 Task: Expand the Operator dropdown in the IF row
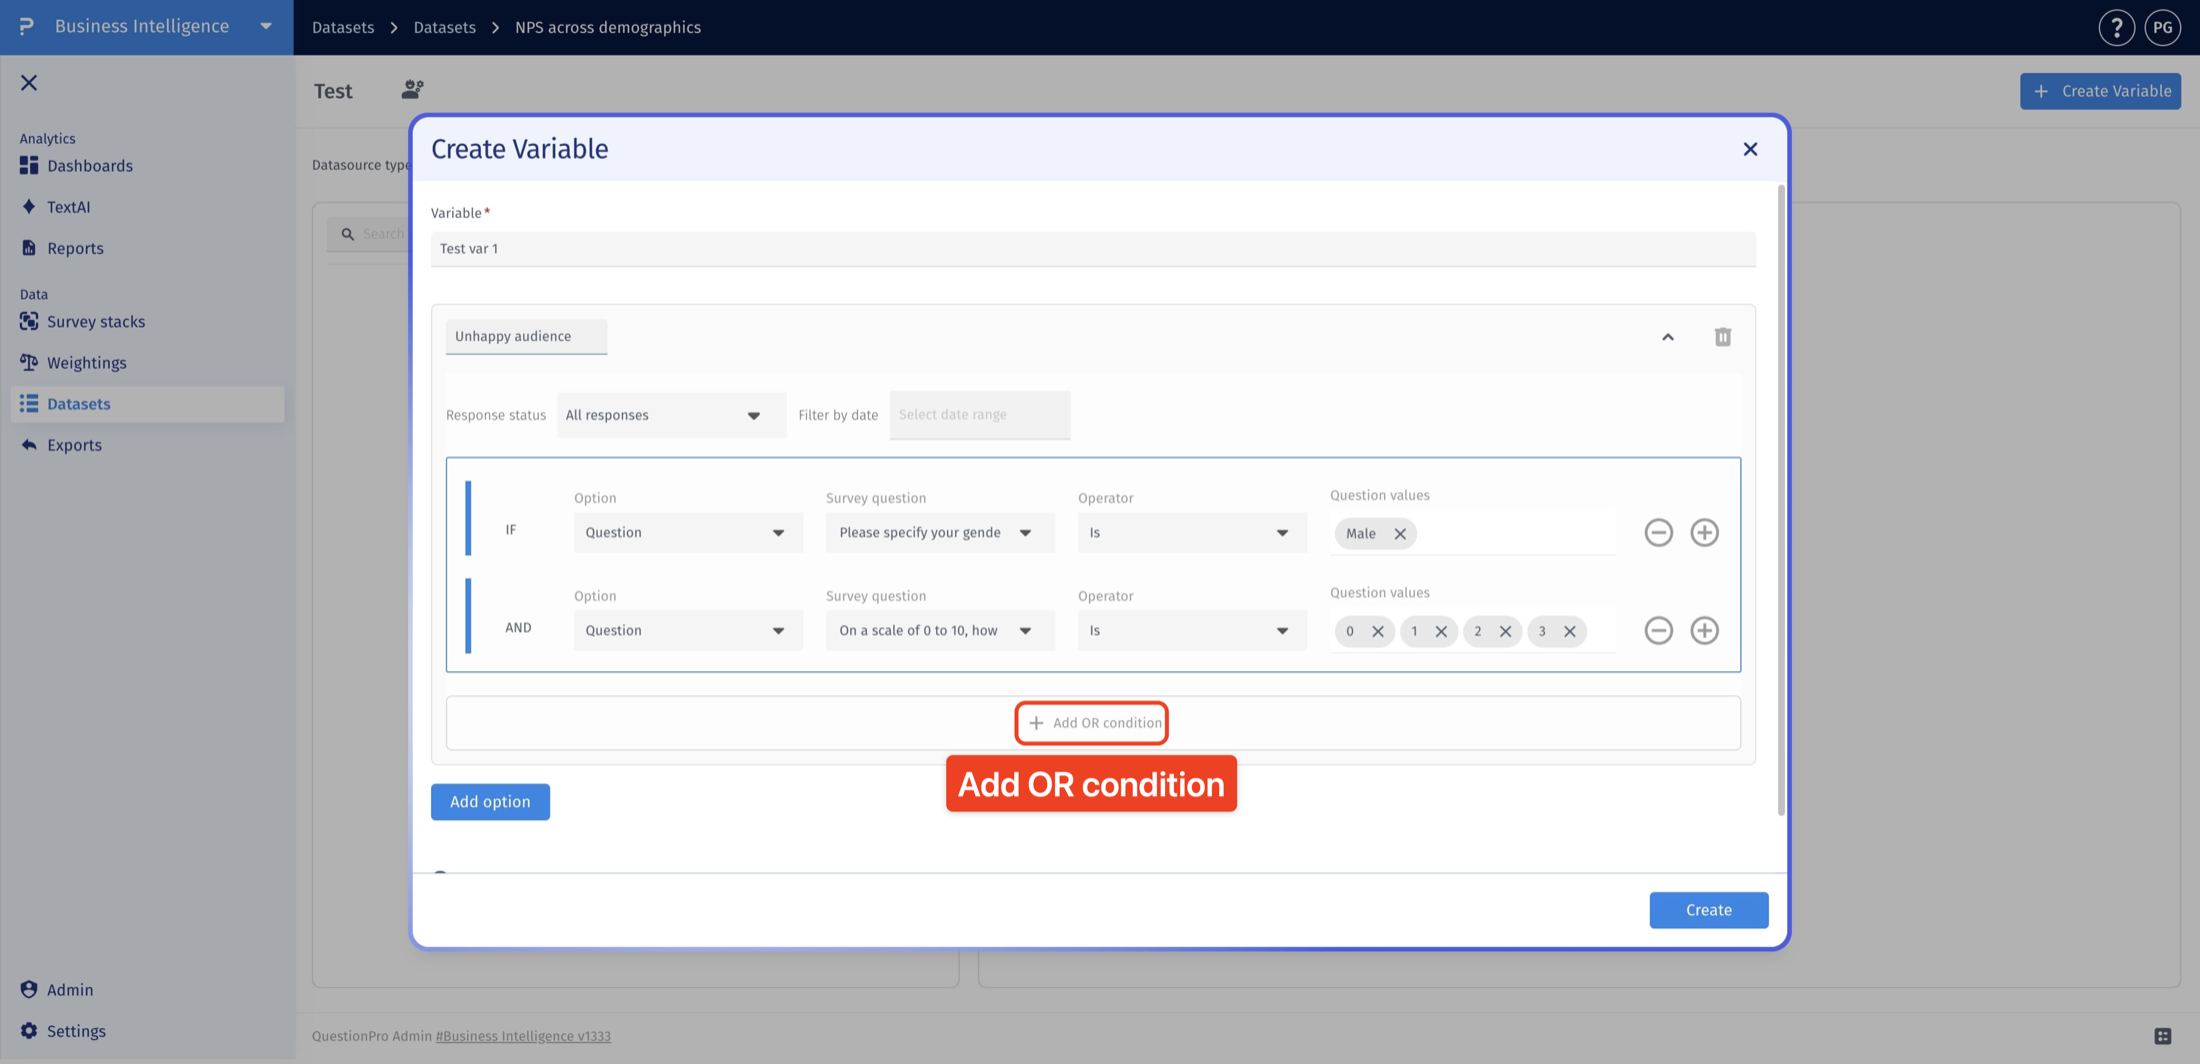[1191, 533]
